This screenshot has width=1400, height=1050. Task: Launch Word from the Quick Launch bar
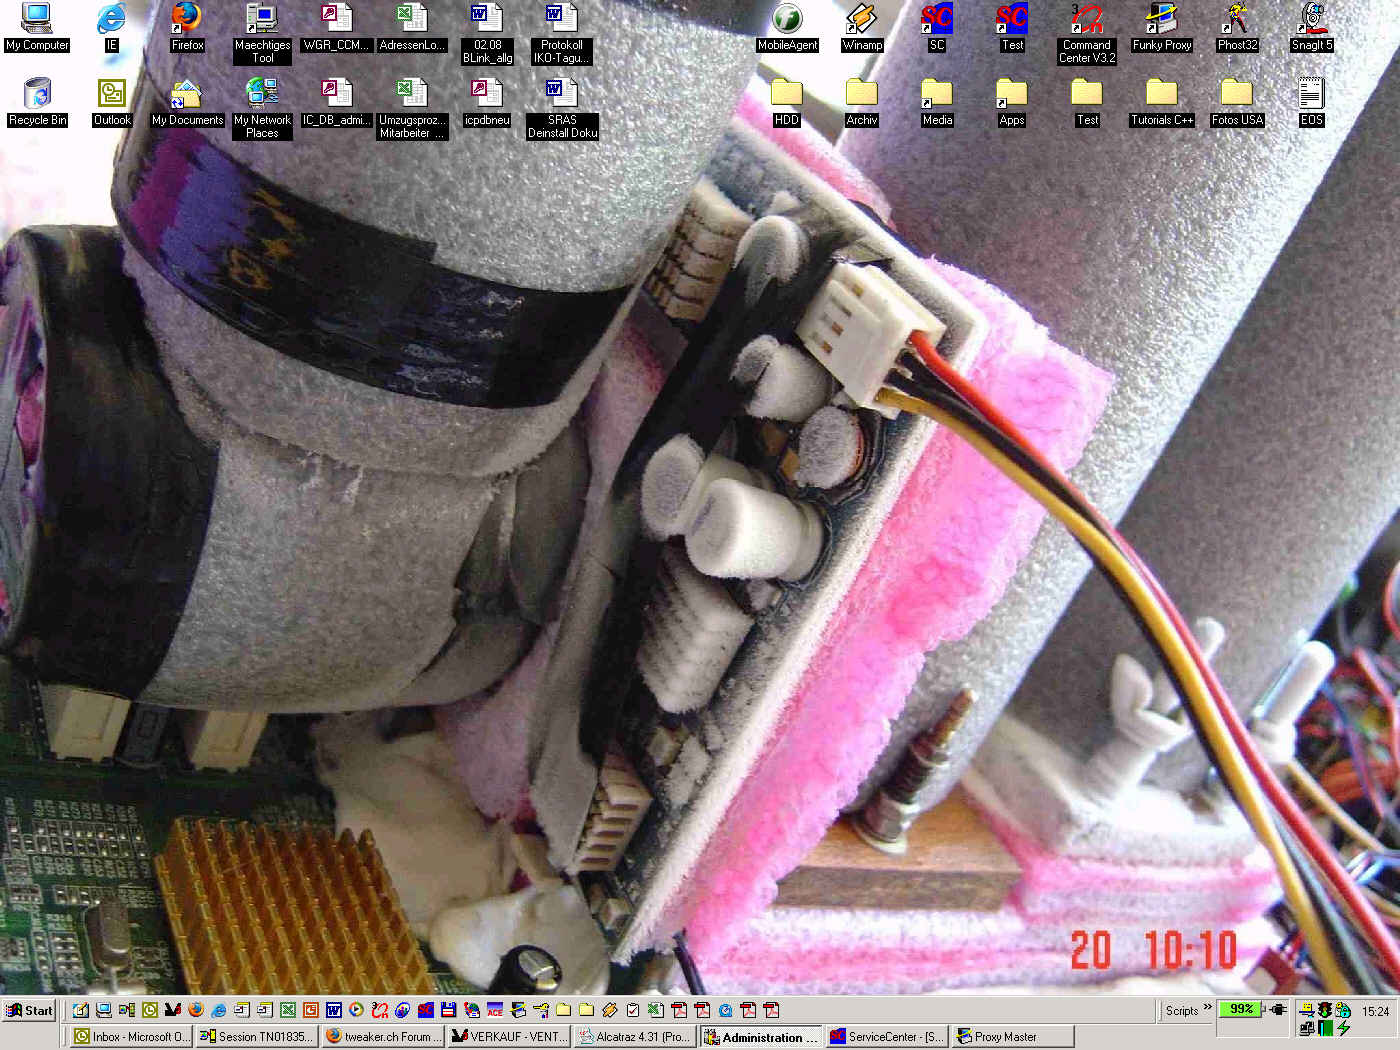(x=334, y=1010)
